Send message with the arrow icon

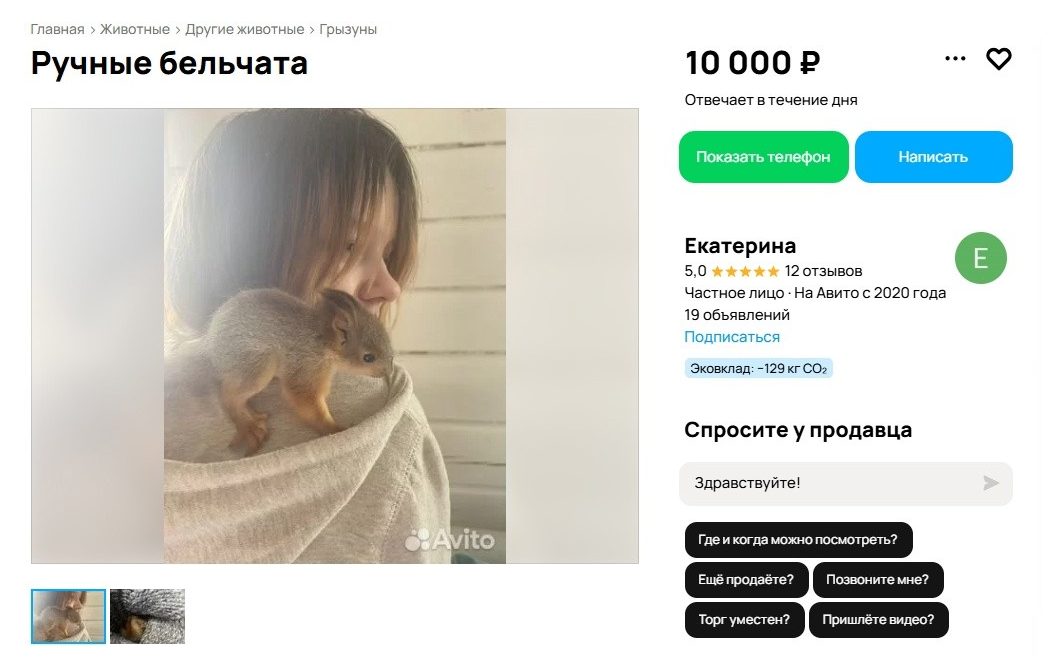(990, 484)
